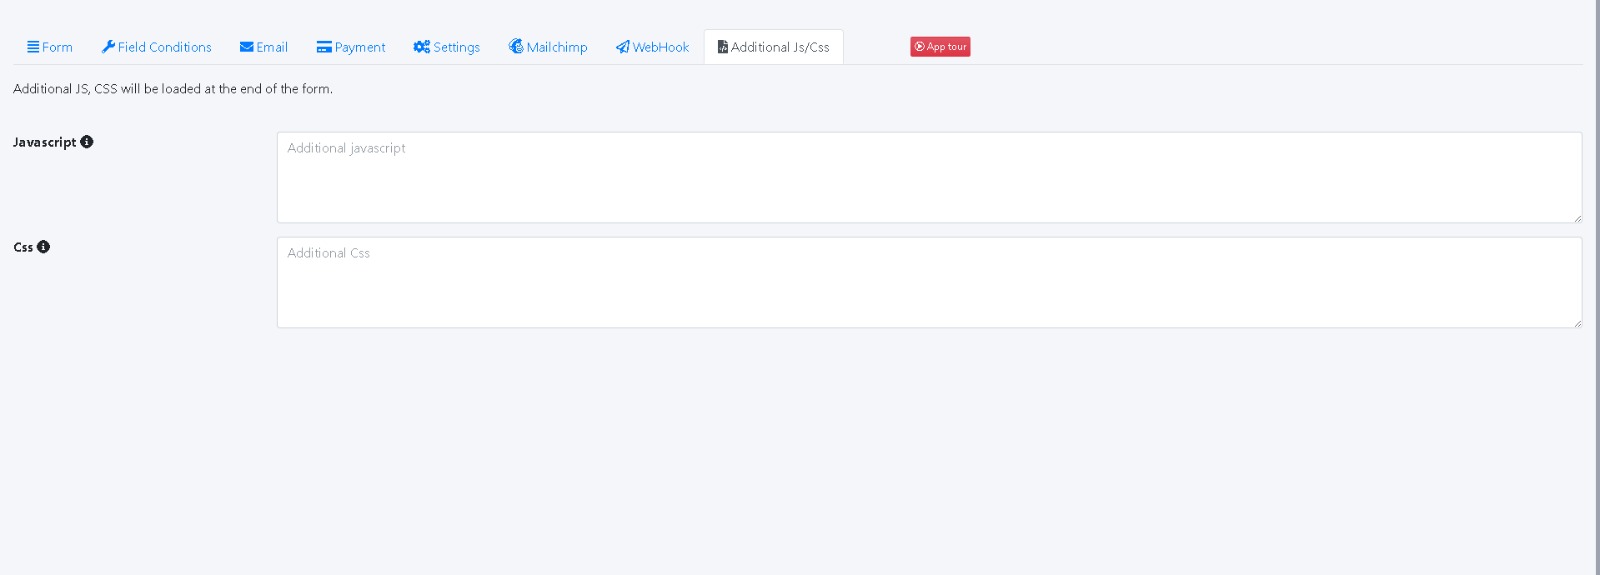1600x575 pixels.
Task: Click the paper plane WebHook icon
Action: (622, 47)
